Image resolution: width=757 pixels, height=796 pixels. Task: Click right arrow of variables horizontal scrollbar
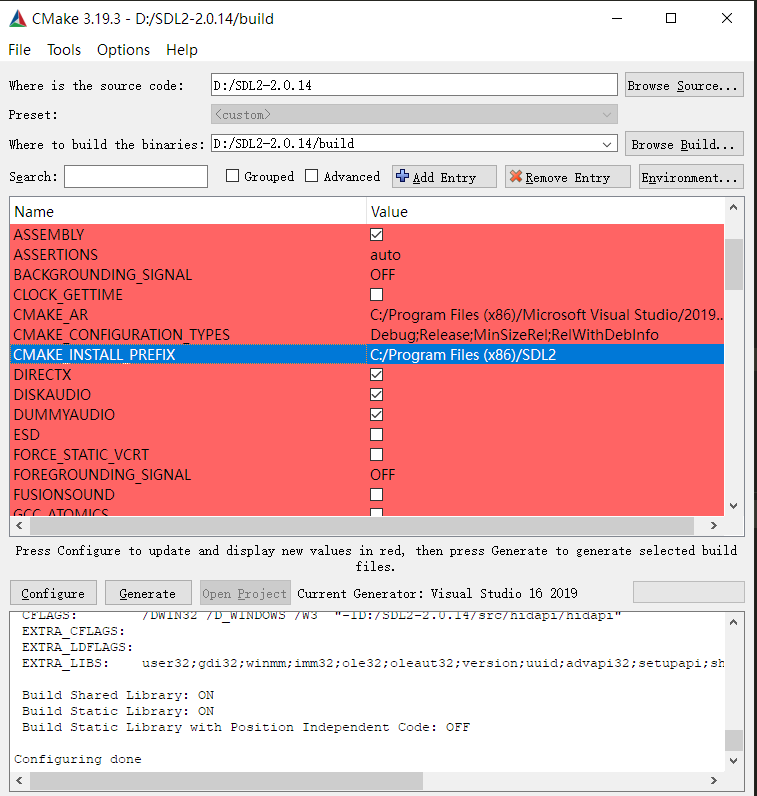713,525
